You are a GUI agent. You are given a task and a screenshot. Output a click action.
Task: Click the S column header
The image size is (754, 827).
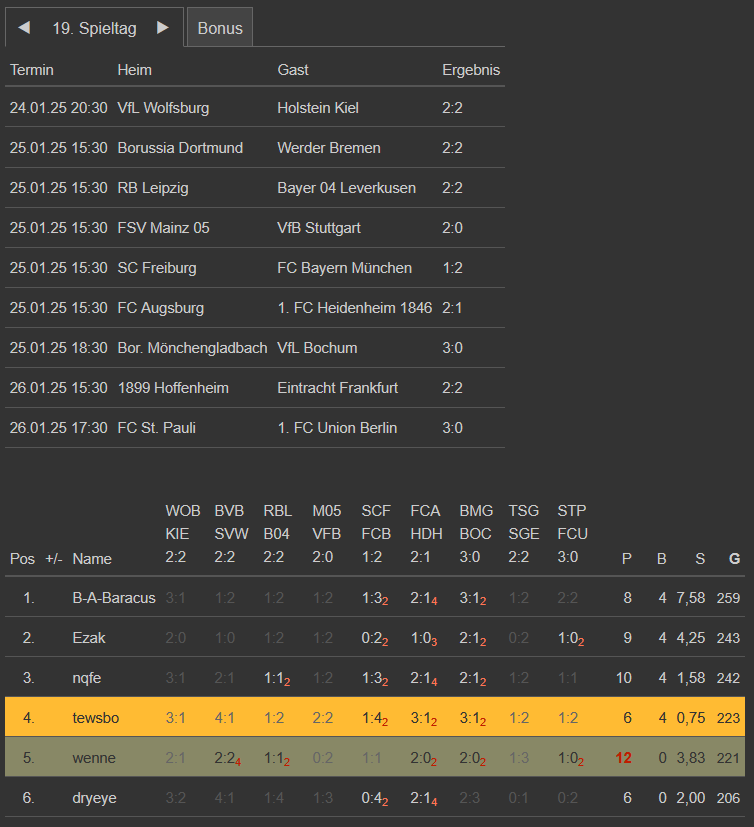(x=700, y=559)
